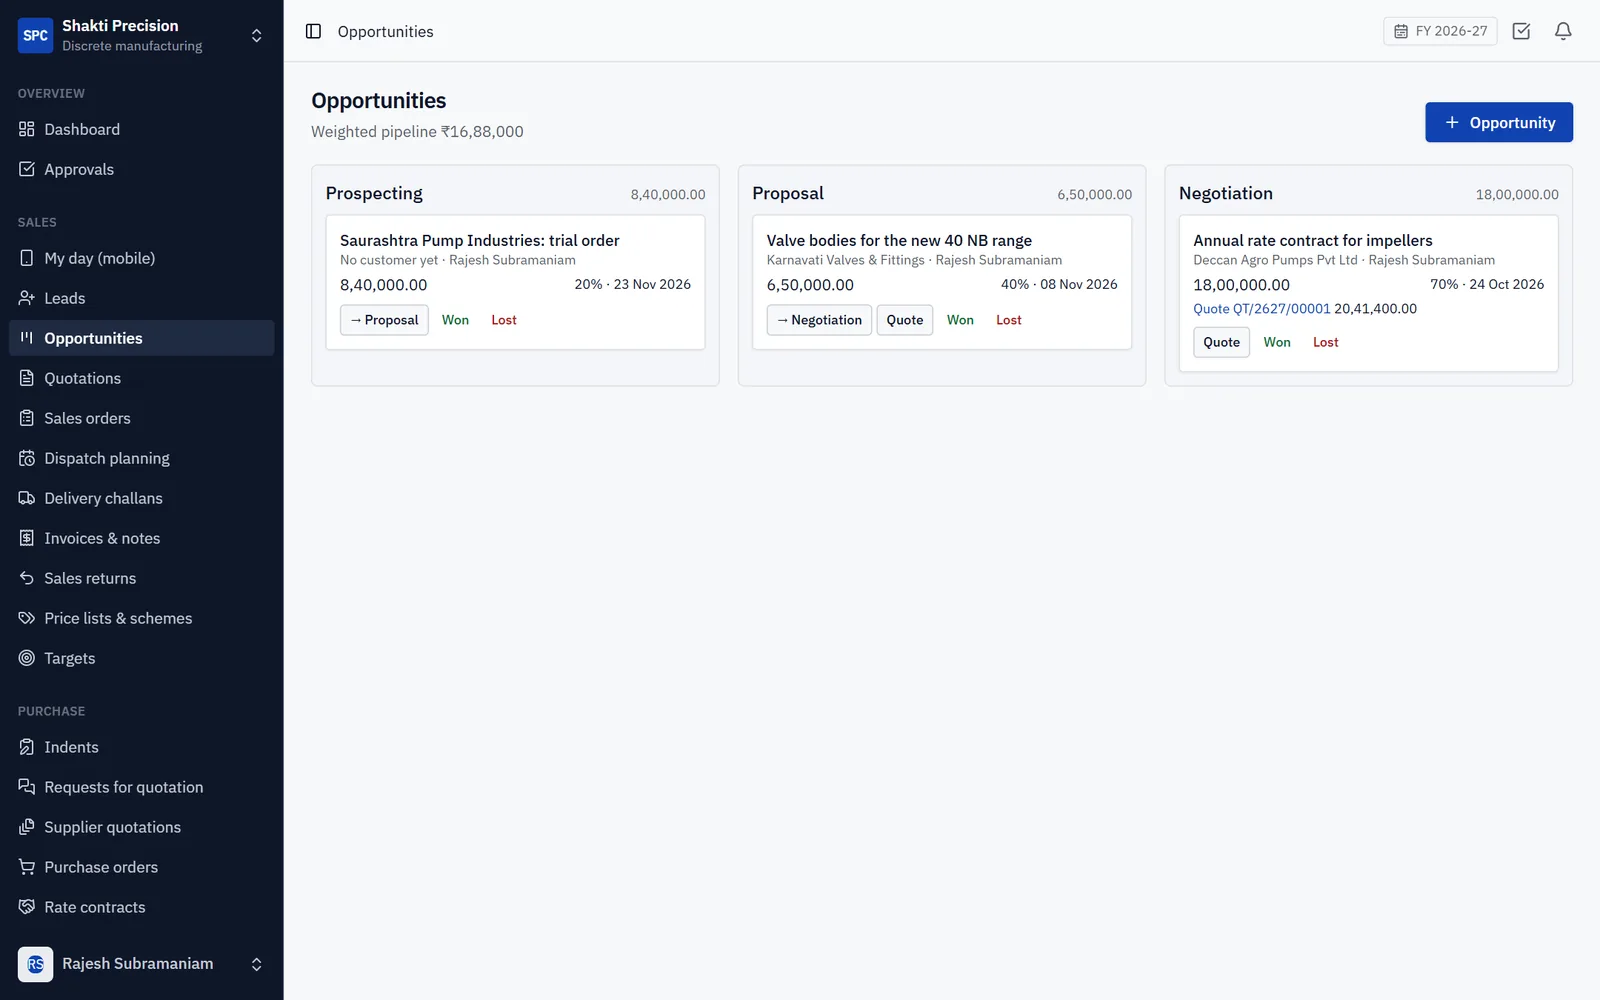The width and height of the screenshot is (1600, 1000).
Task: Mark Saurashtra Pump opportunity as Lost
Action: (504, 320)
